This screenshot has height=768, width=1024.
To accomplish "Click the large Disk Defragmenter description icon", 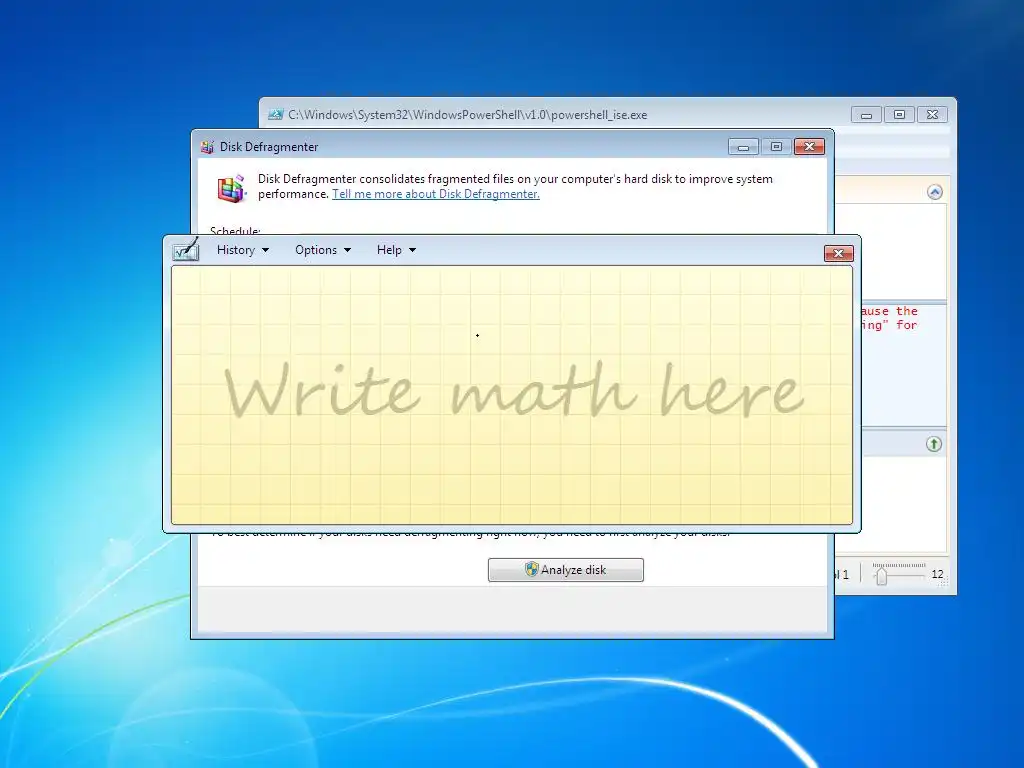I will pyautogui.click(x=231, y=188).
